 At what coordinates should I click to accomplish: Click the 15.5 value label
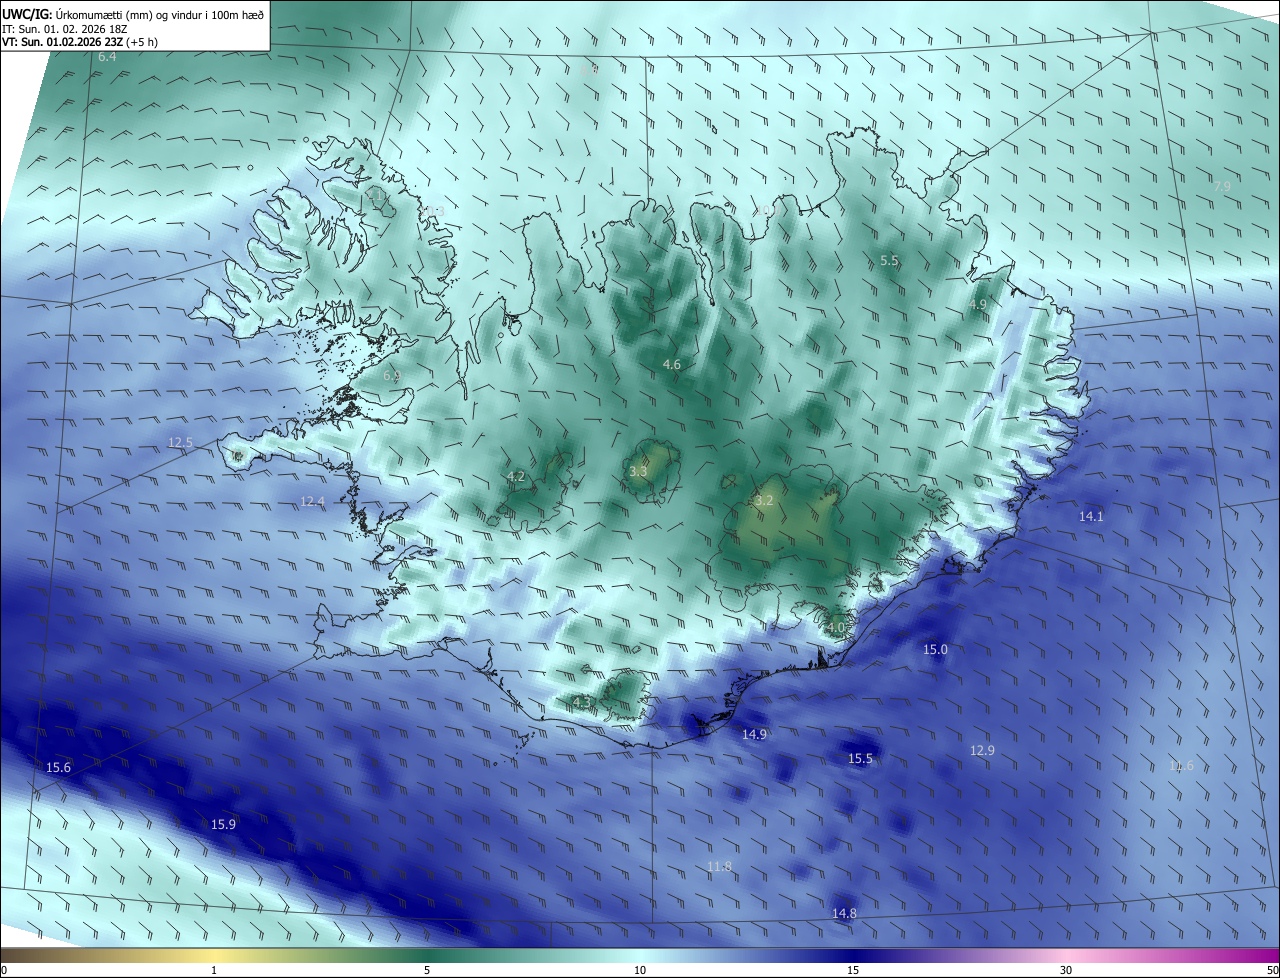(861, 759)
